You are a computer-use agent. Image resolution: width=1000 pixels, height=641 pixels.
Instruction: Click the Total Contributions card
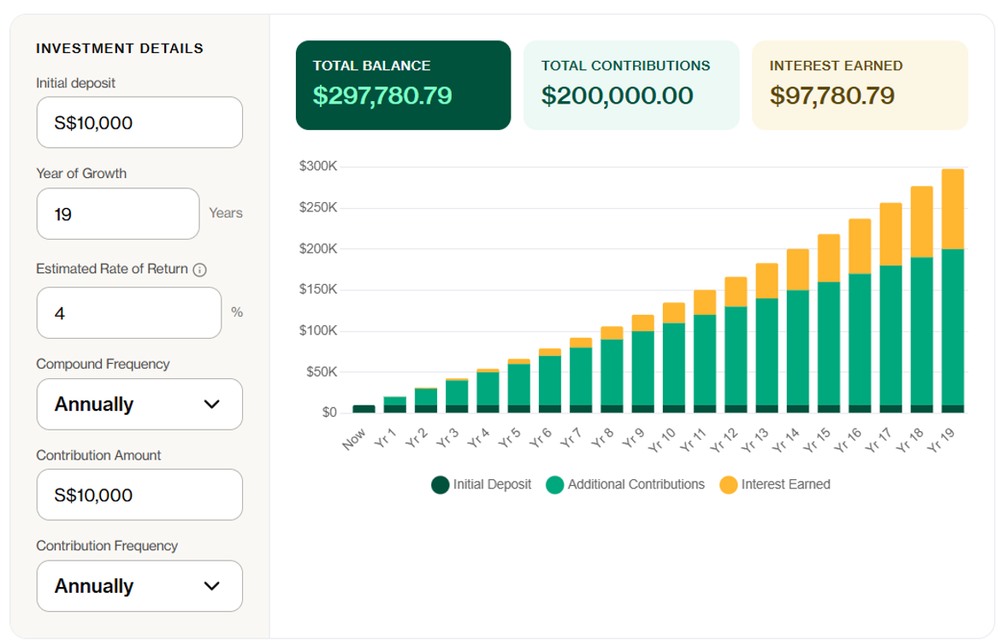tap(631, 85)
